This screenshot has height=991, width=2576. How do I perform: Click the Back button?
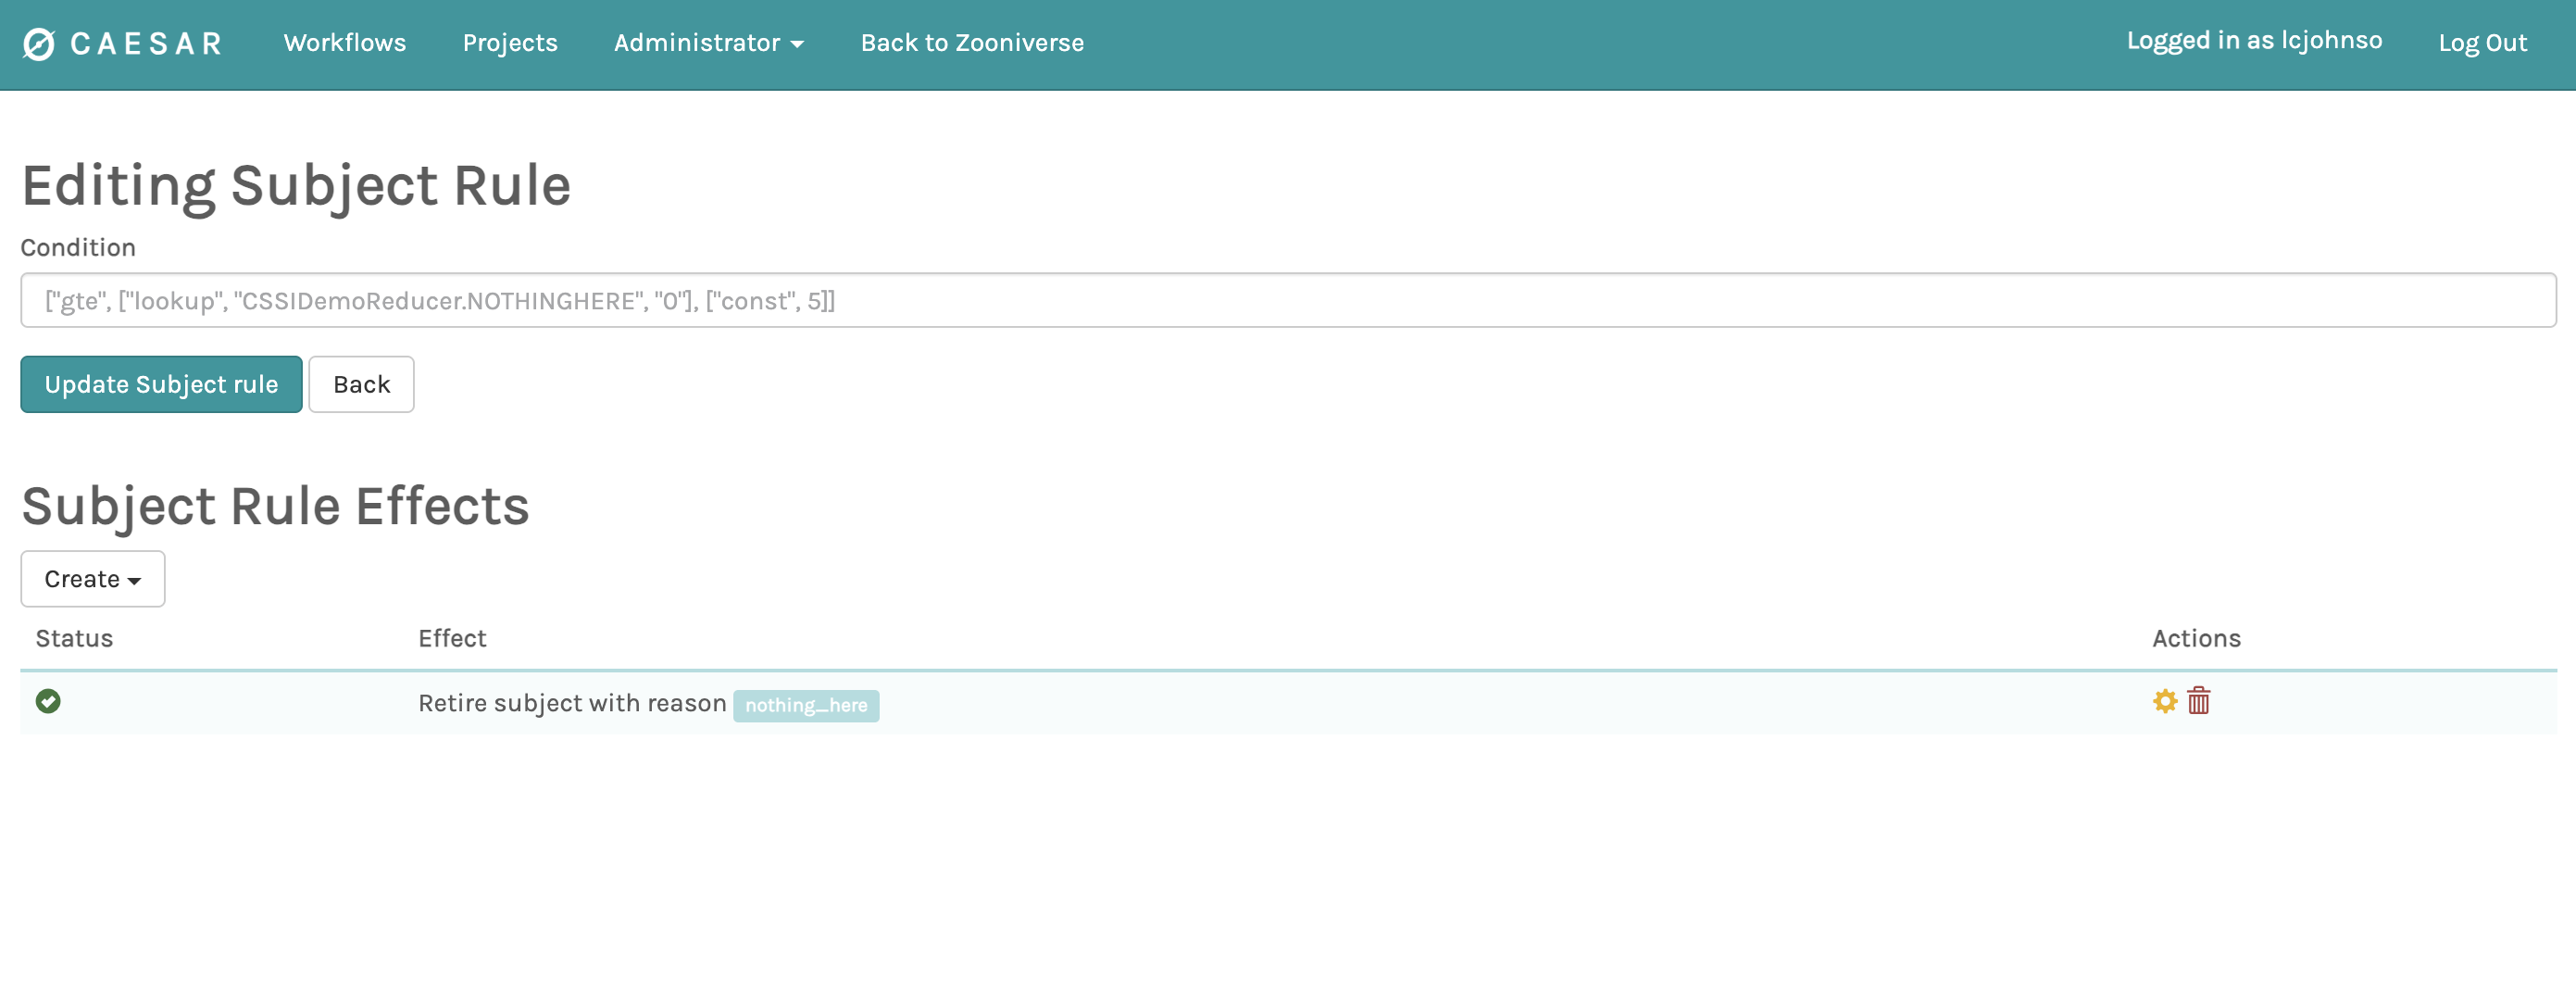point(361,384)
